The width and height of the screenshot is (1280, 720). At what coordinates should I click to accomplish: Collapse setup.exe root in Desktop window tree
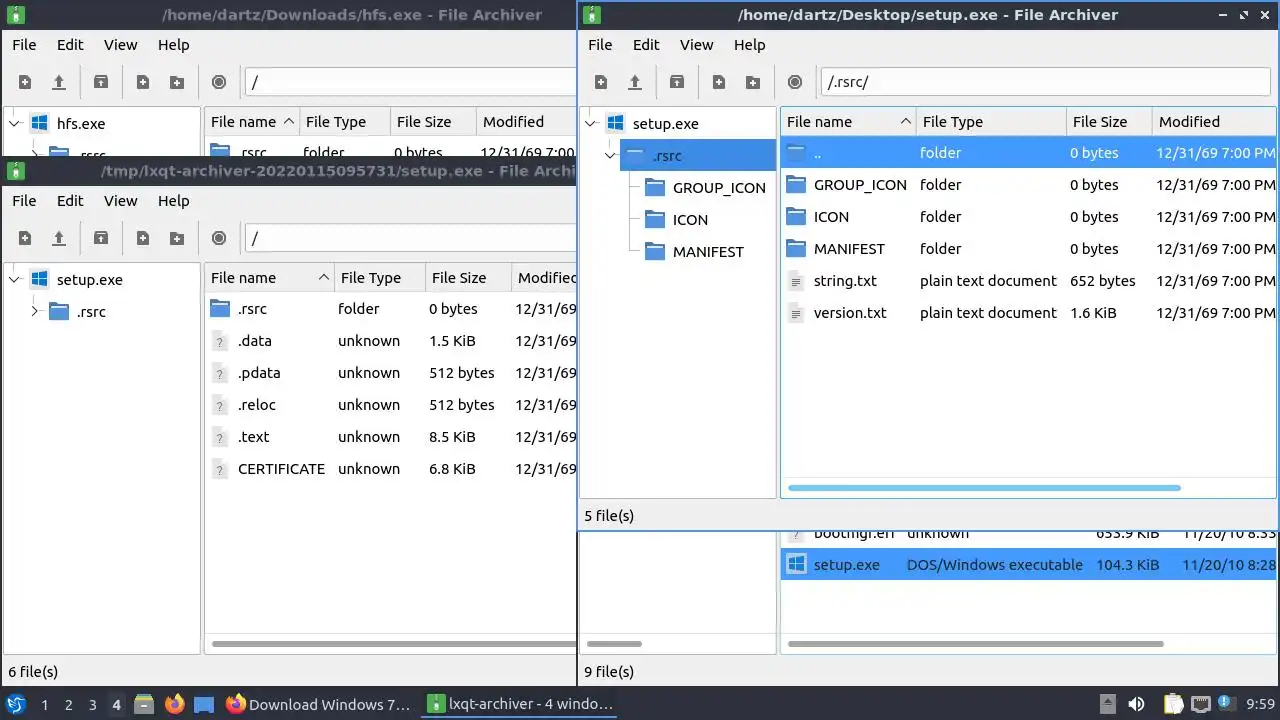(x=591, y=124)
